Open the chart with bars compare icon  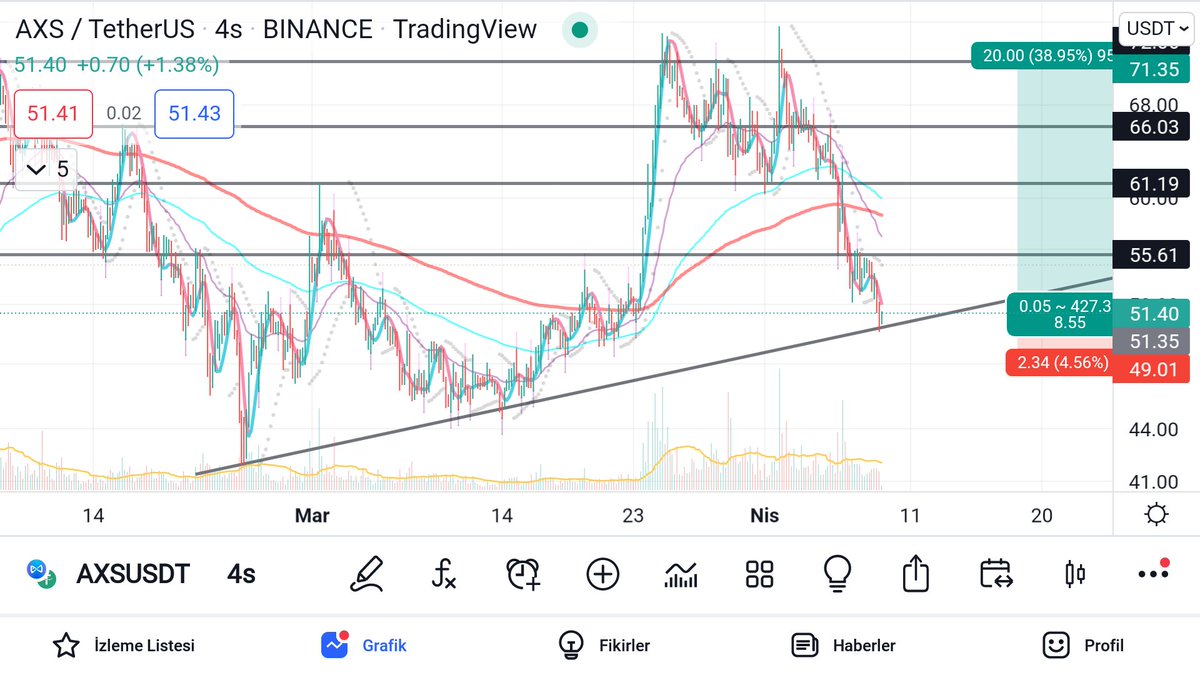[681, 574]
